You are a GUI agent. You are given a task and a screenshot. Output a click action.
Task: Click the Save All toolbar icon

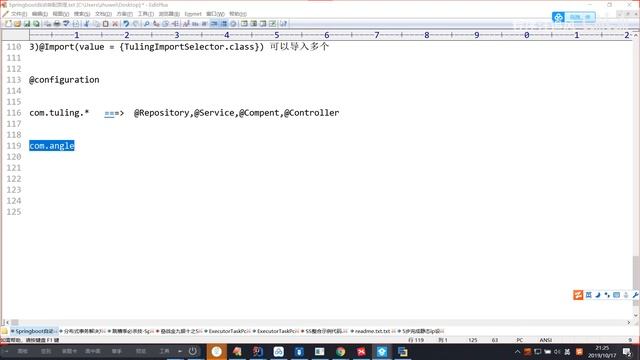point(36,24)
